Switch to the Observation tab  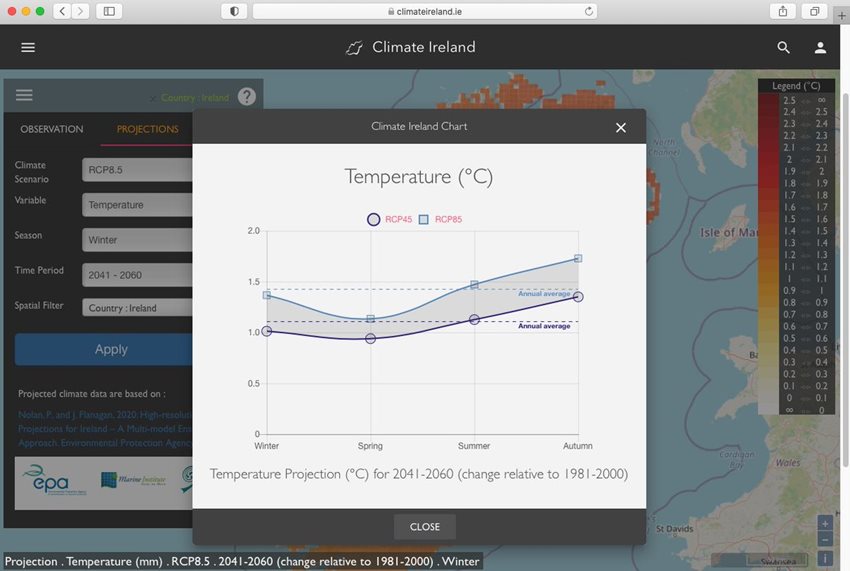click(52, 129)
